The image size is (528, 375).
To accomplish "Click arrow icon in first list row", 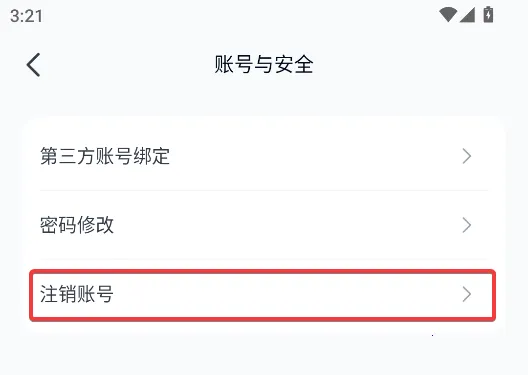I will click(467, 156).
